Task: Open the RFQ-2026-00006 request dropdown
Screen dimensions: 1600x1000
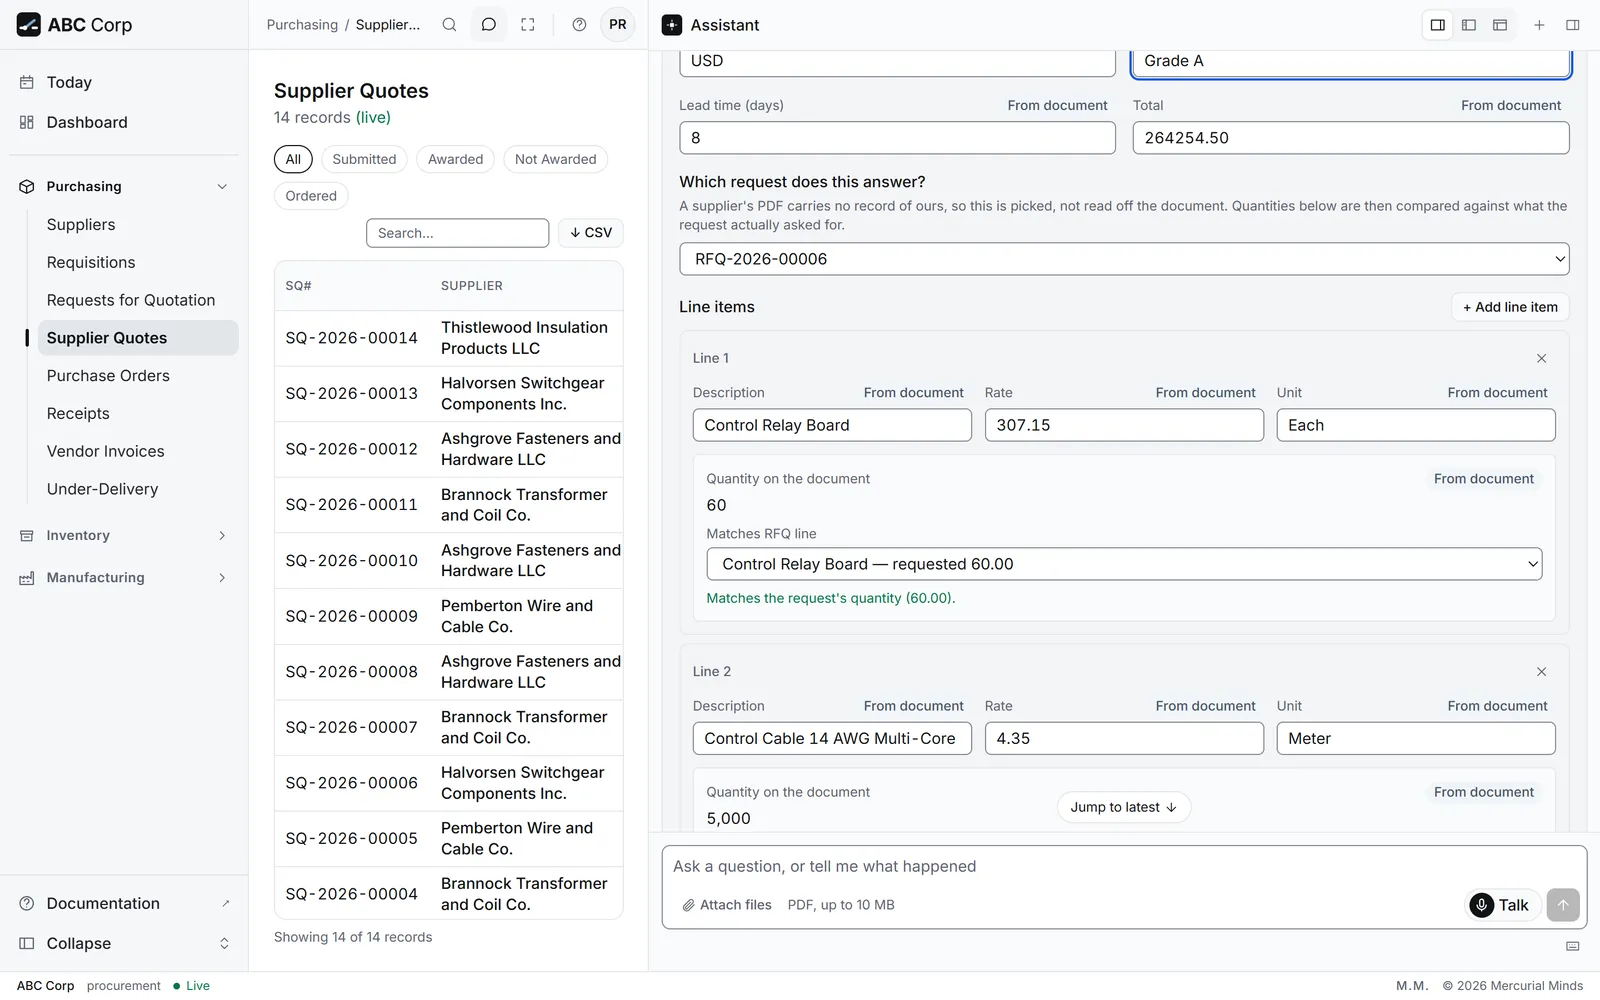Action: pos(1124,259)
